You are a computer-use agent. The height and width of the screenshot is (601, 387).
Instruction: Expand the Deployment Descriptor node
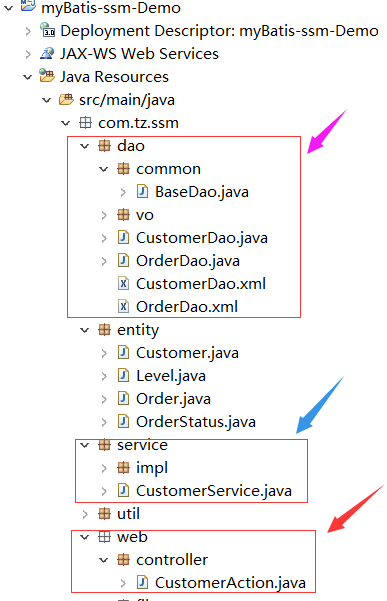[x=28, y=31]
